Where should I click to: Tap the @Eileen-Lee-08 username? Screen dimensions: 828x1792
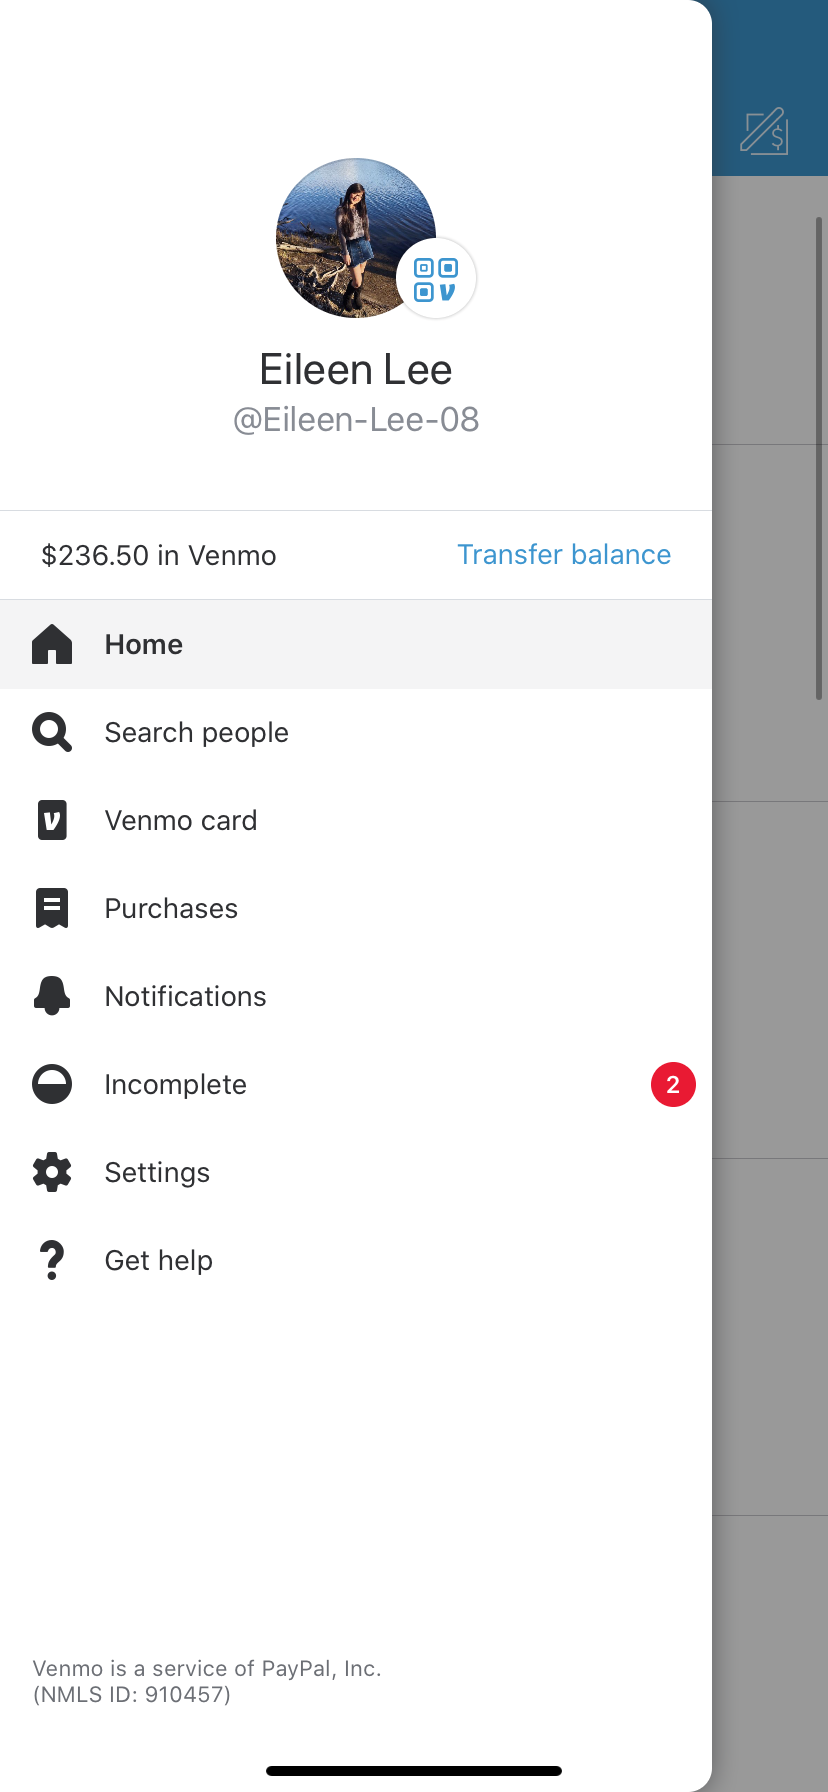(x=356, y=420)
